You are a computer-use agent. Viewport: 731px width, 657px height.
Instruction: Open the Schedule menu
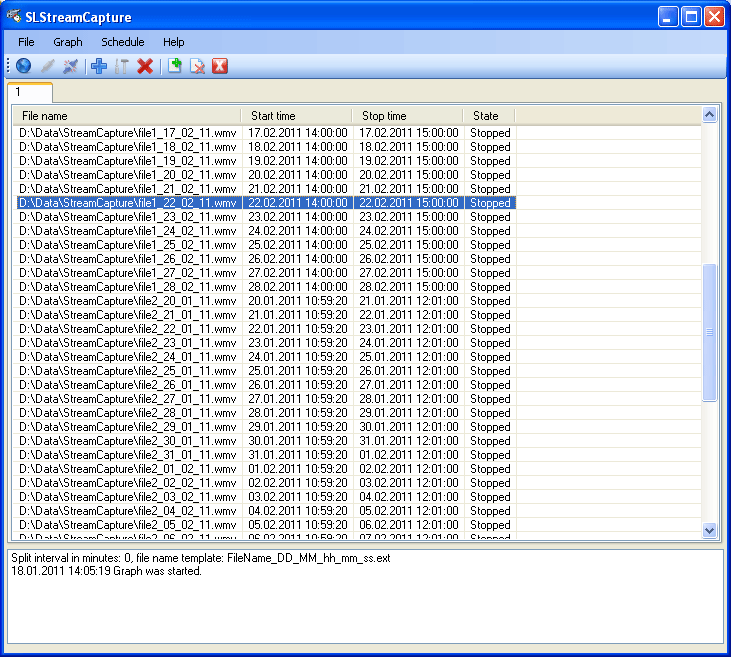coord(123,42)
